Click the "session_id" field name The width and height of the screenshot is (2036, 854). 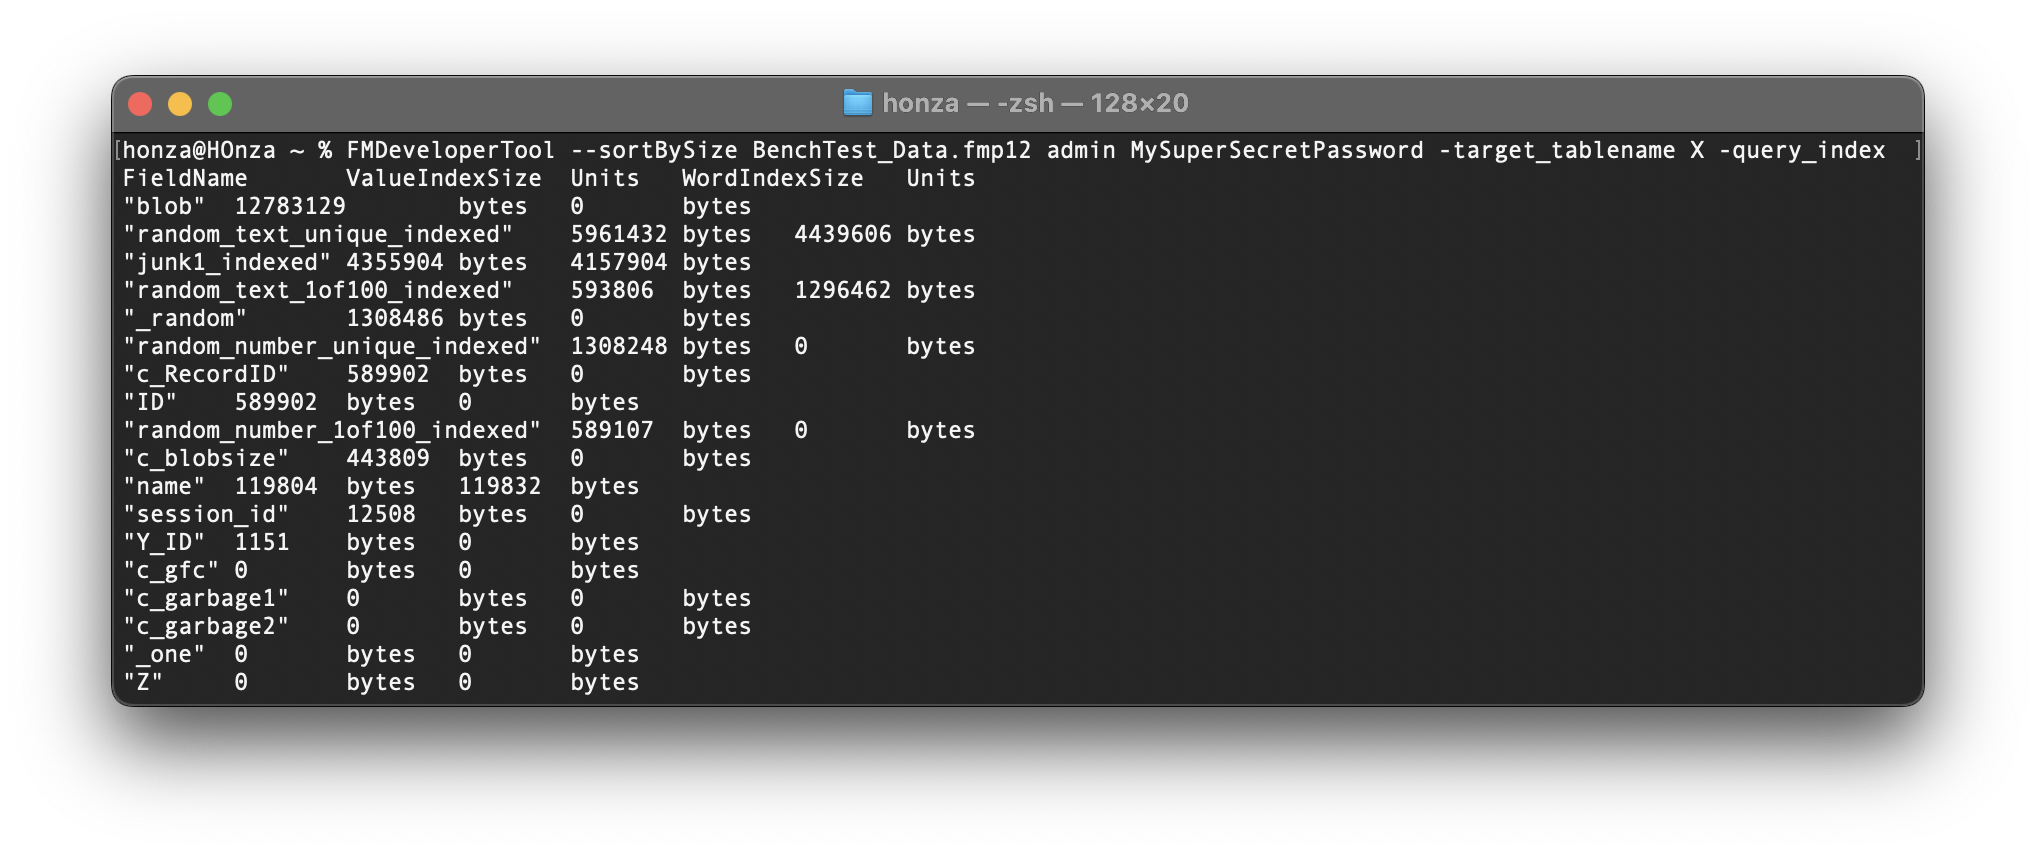206,515
